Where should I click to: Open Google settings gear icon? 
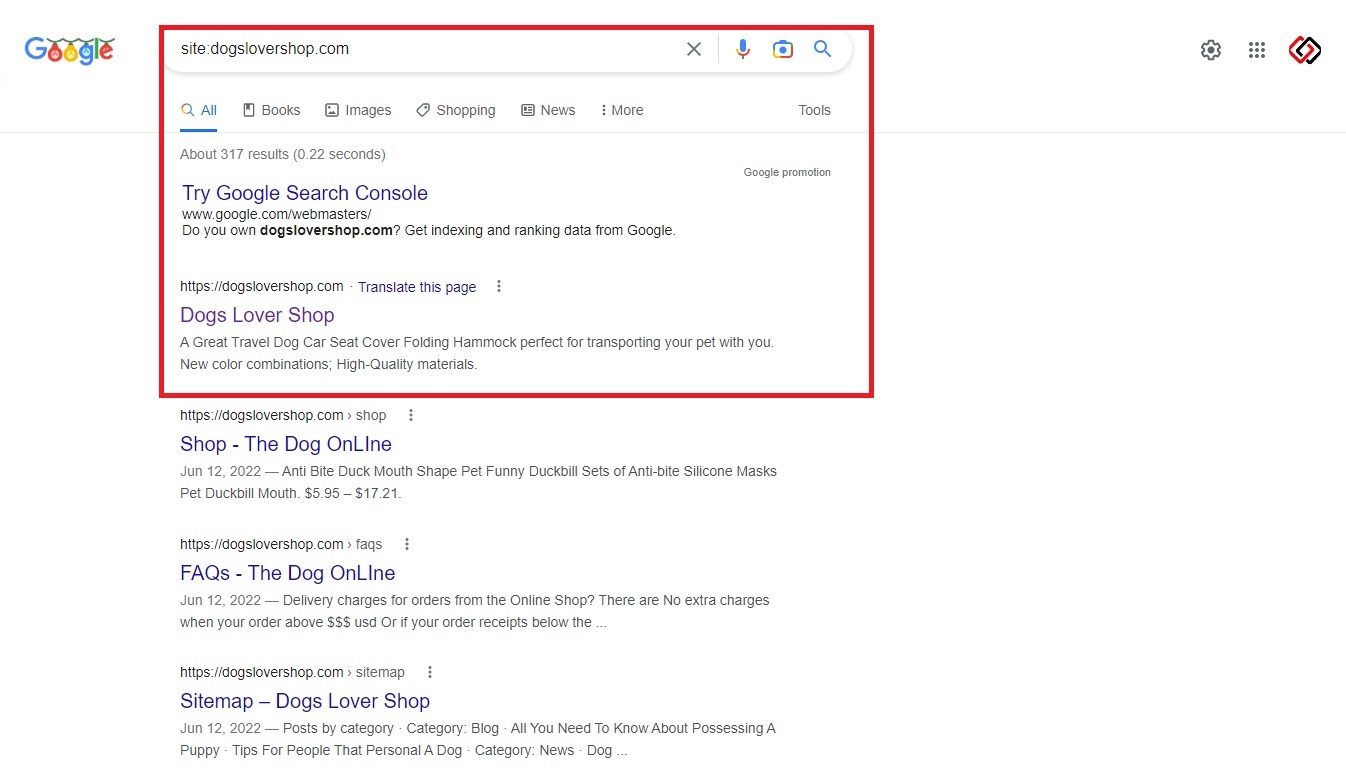1211,50
